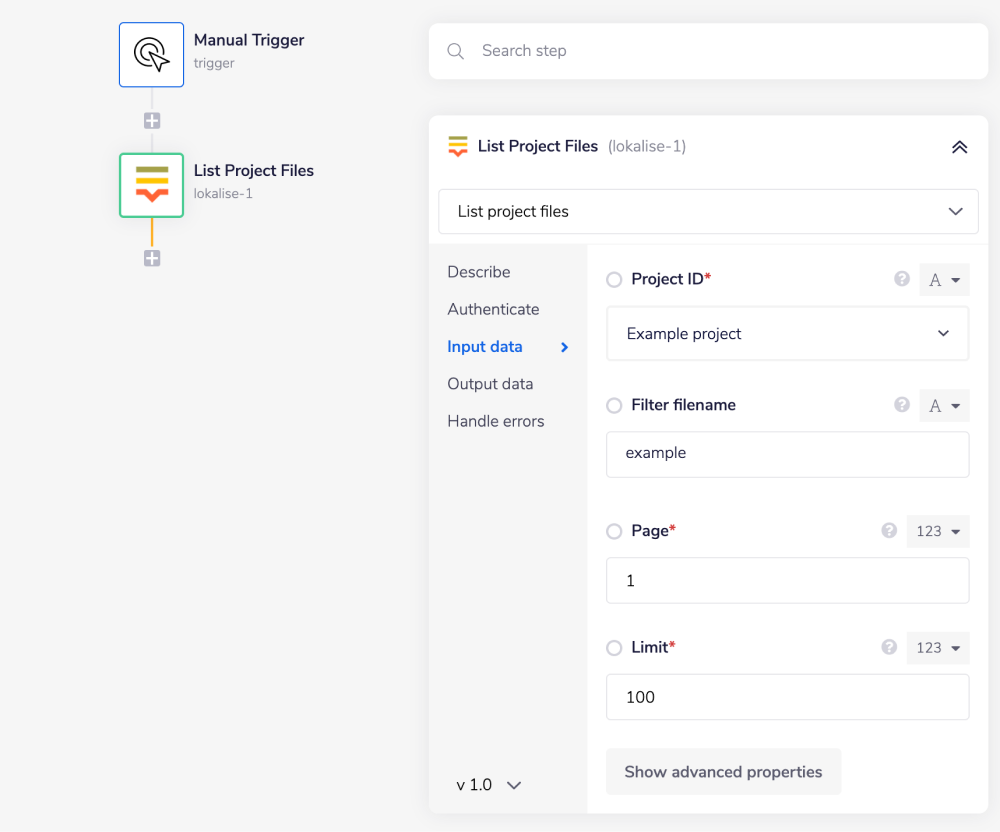Toggle the Filter filename radio button
Screen dimensions: 1000x832
[614, 406]
